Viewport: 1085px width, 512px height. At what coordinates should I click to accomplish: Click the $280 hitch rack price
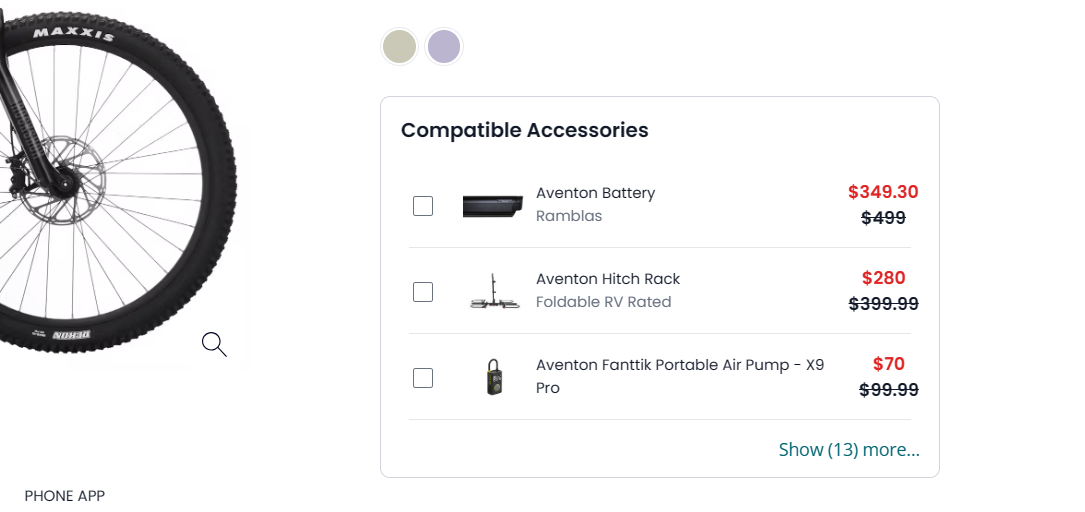coord(883,278)
